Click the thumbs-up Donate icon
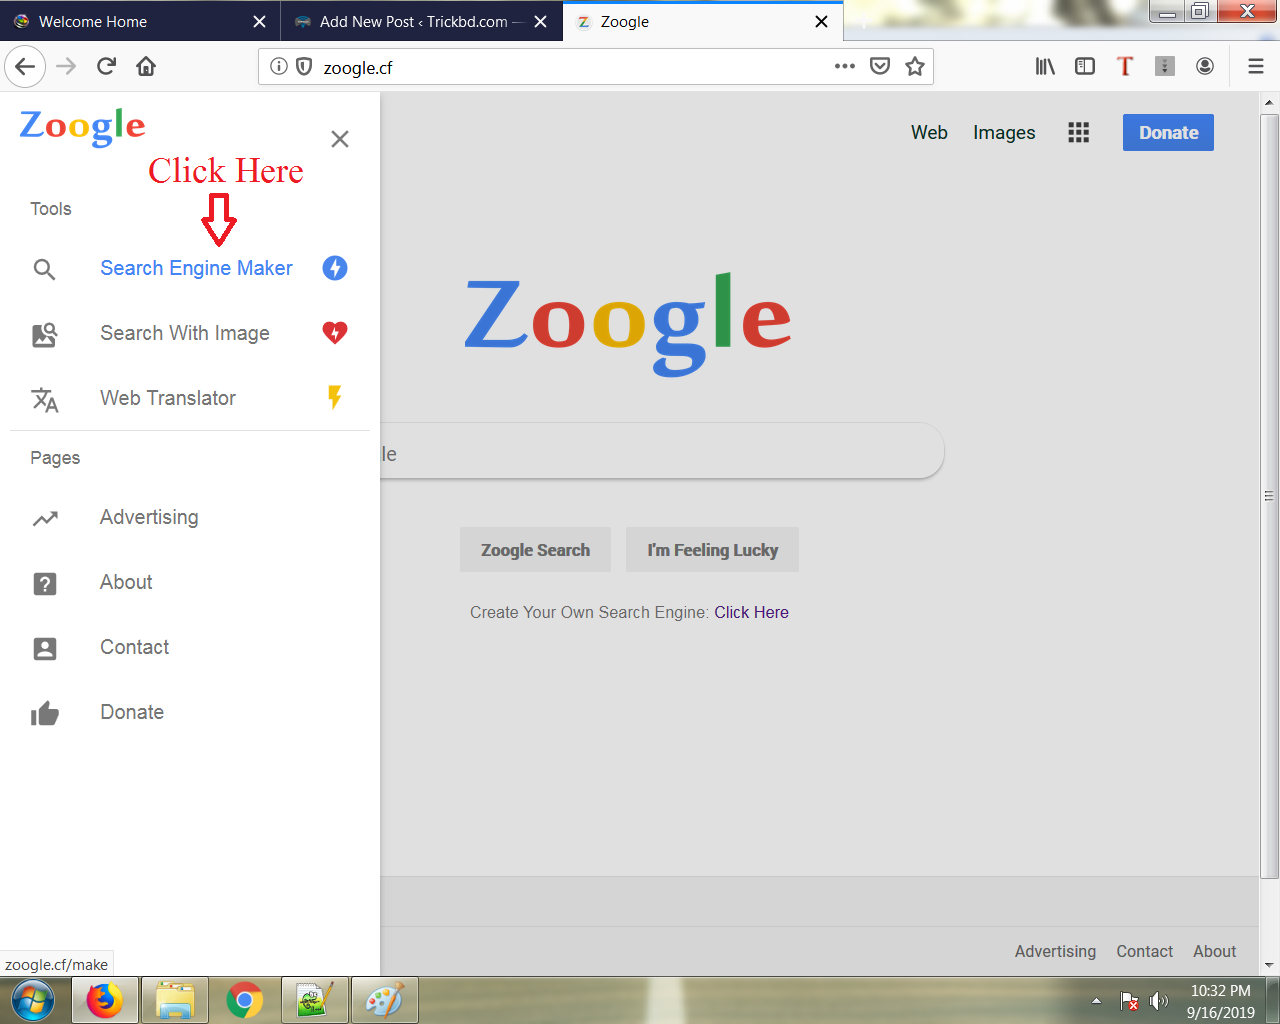Image resolution: width=1280 pixels, height=1024 pixels. (45, 713)
